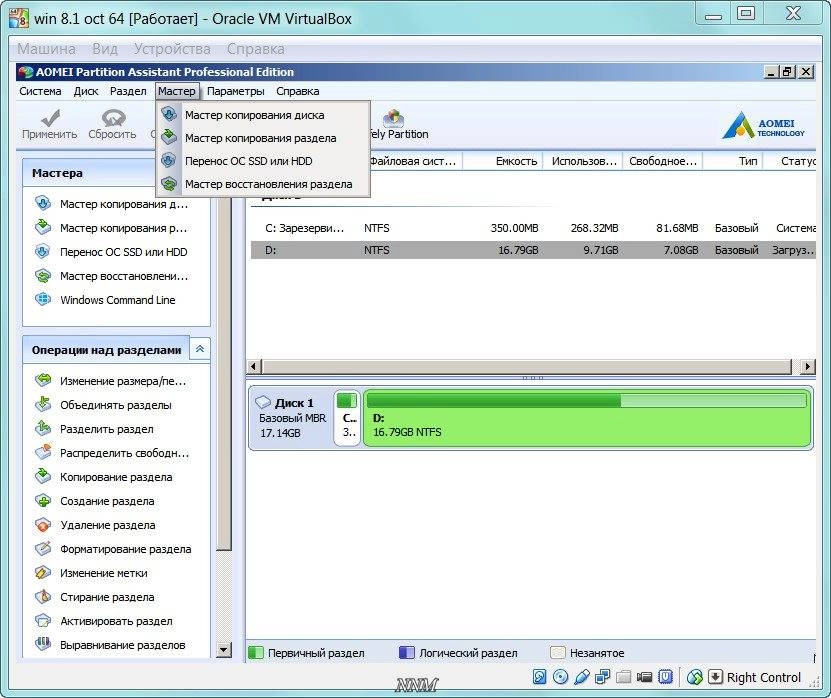Select the C: Зарезервировано row in the partition list
This screenshot has width=831, height=698.
tap(533, 228)
